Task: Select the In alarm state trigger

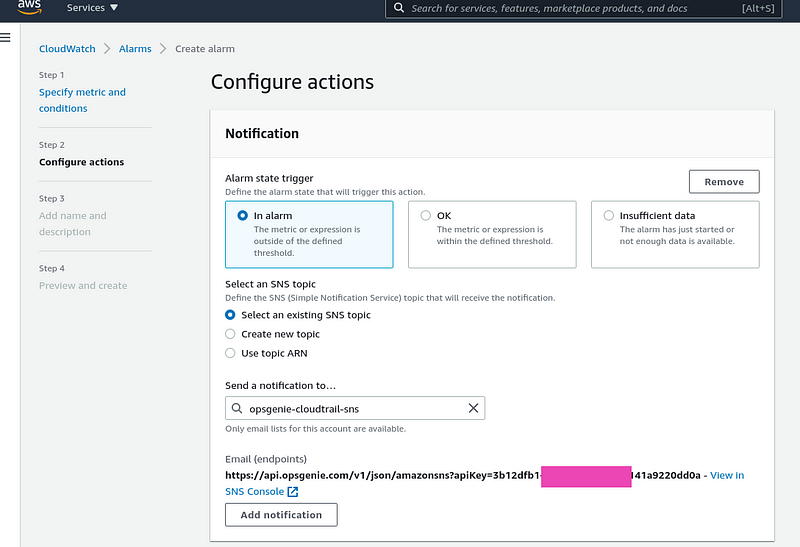Action: coord(309,234)
